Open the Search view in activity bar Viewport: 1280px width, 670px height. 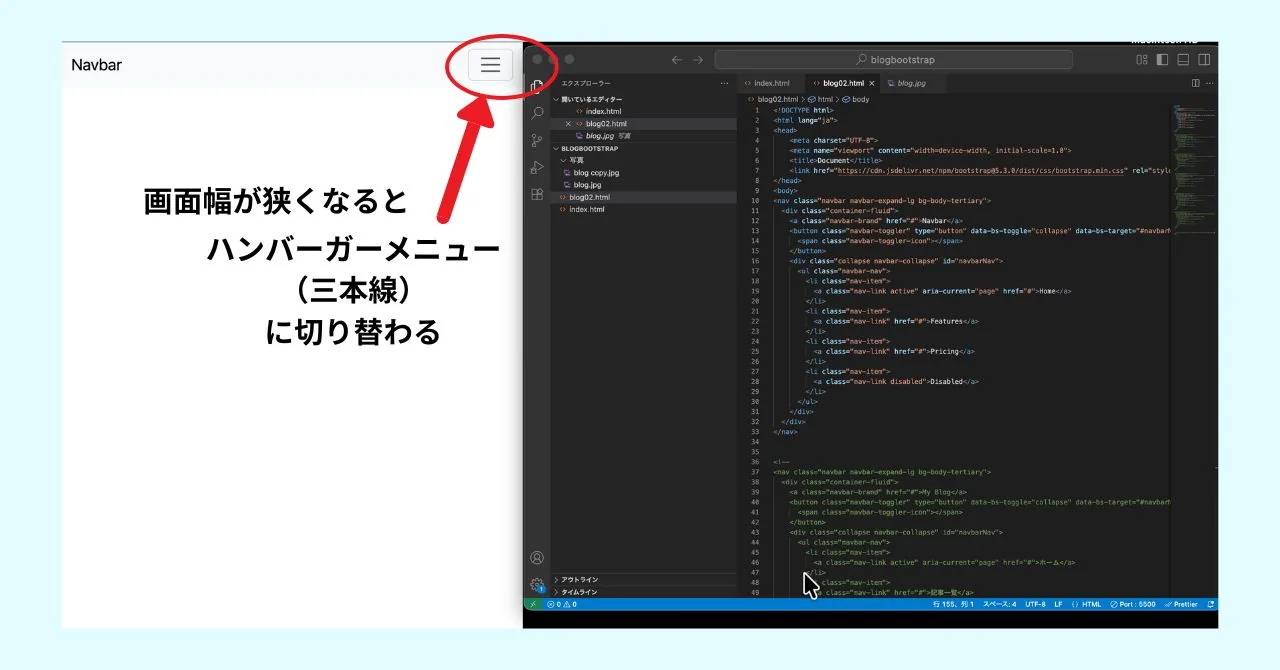click(x=537, y=113)
